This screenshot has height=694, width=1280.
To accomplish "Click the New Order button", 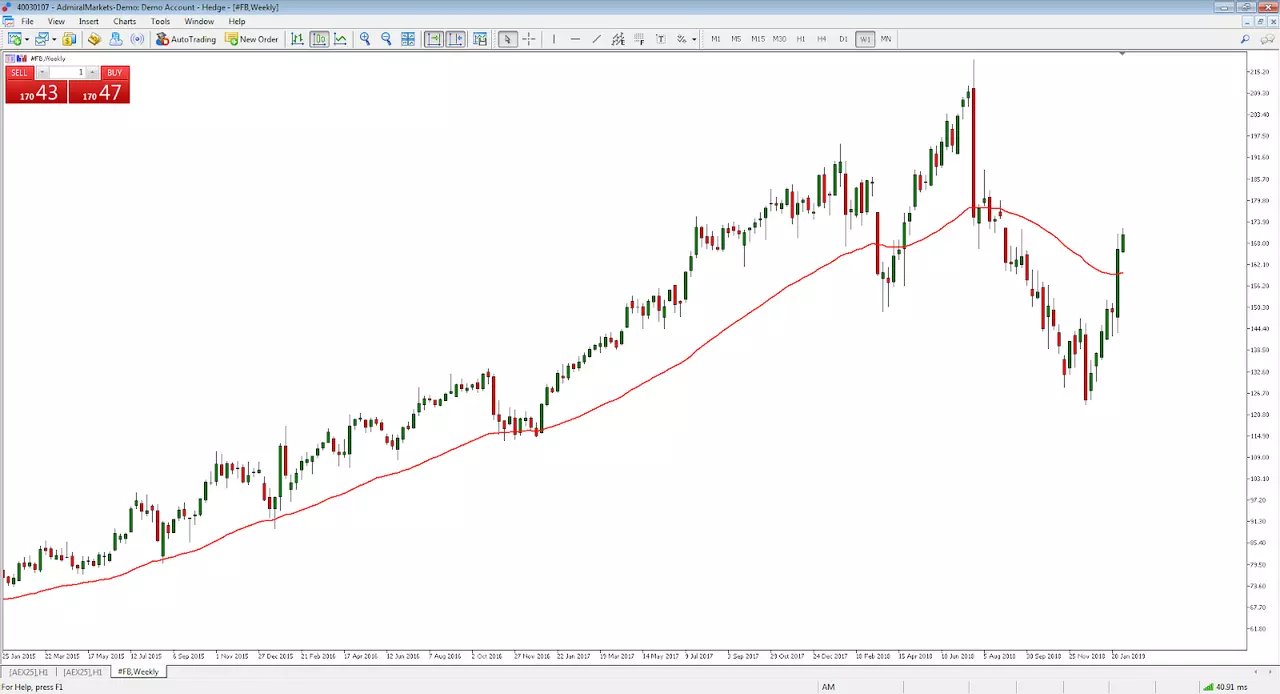I will (x=252, y=39).
